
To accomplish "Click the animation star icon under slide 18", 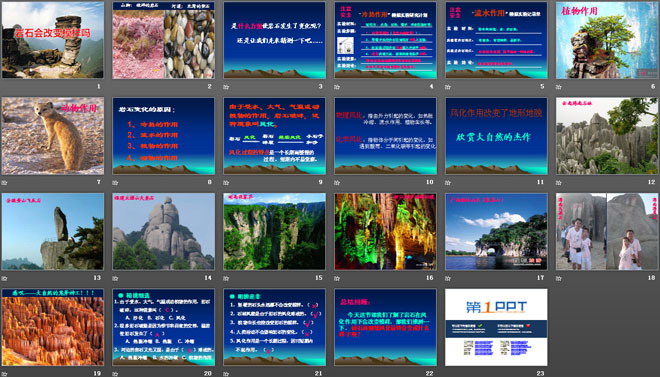I will click(x=559, y=278).
